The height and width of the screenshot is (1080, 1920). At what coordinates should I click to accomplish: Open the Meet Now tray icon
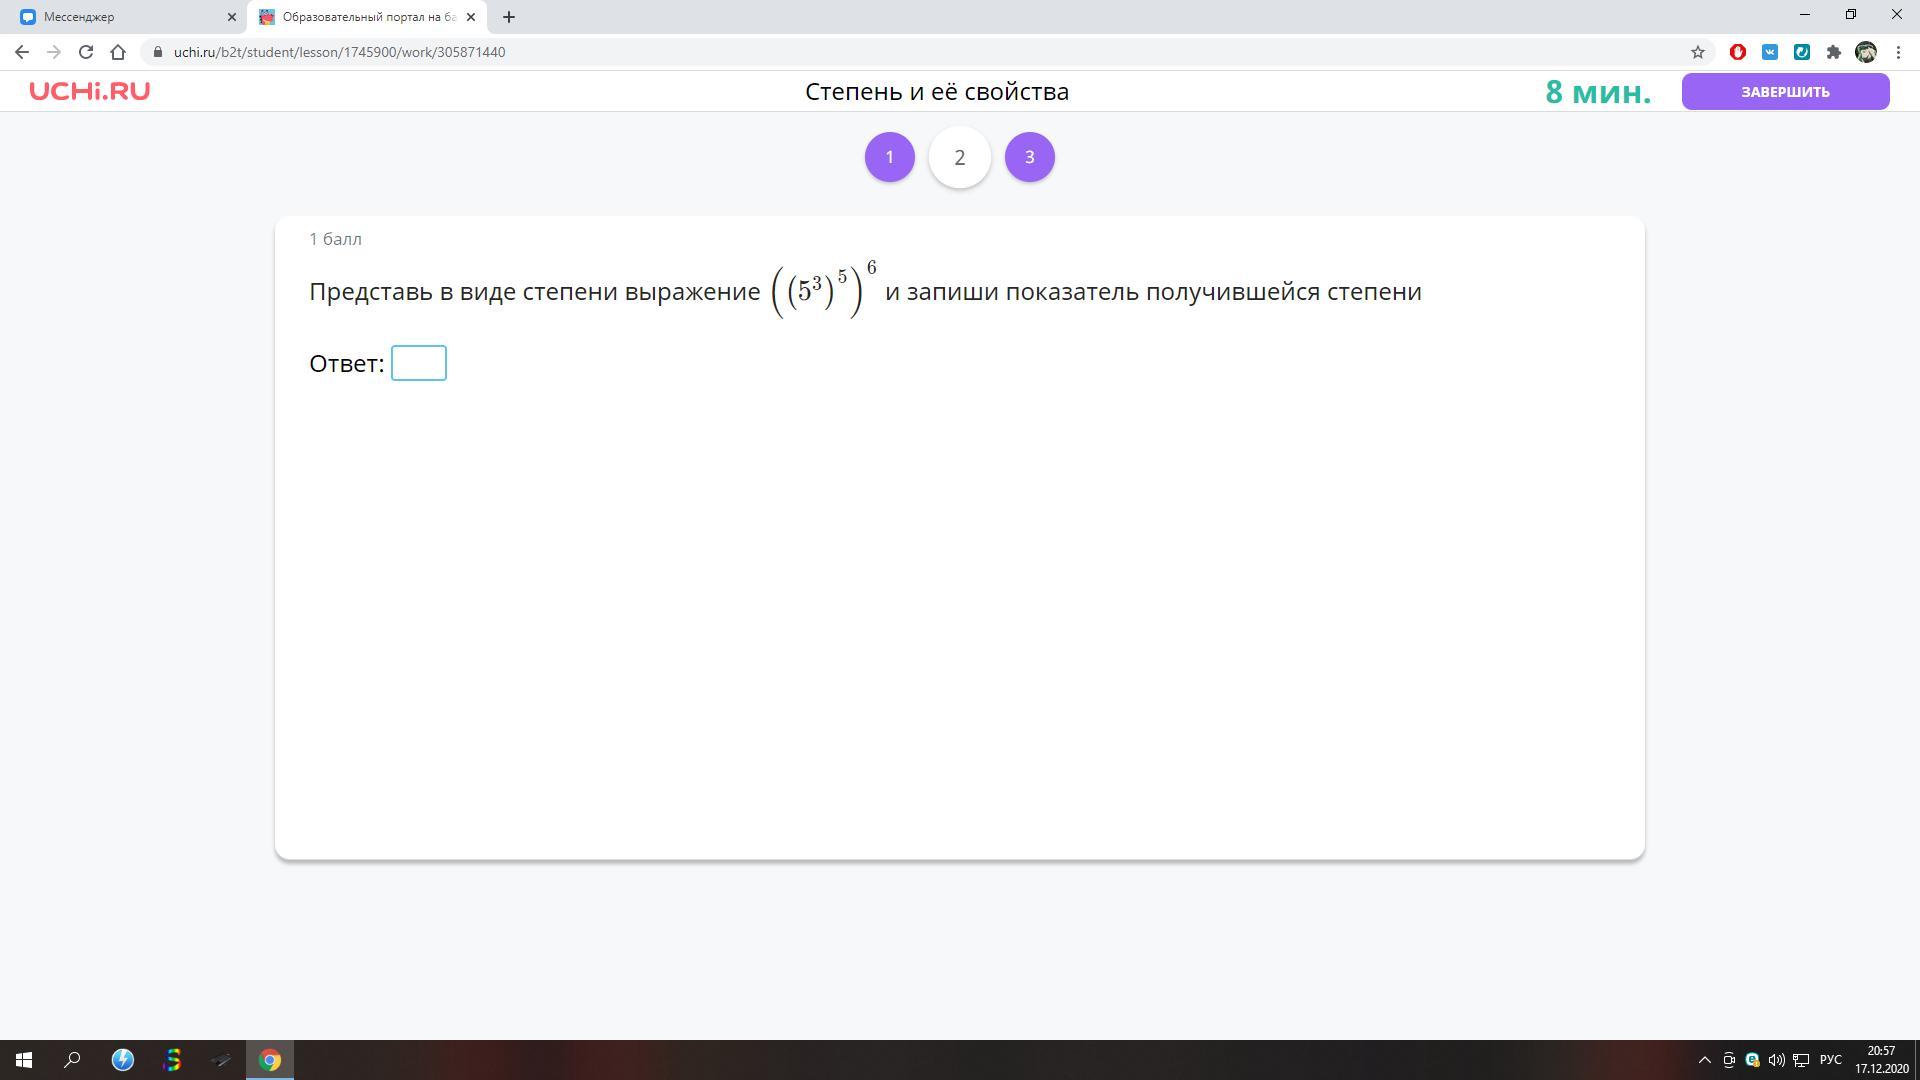coord(1729,1060)
